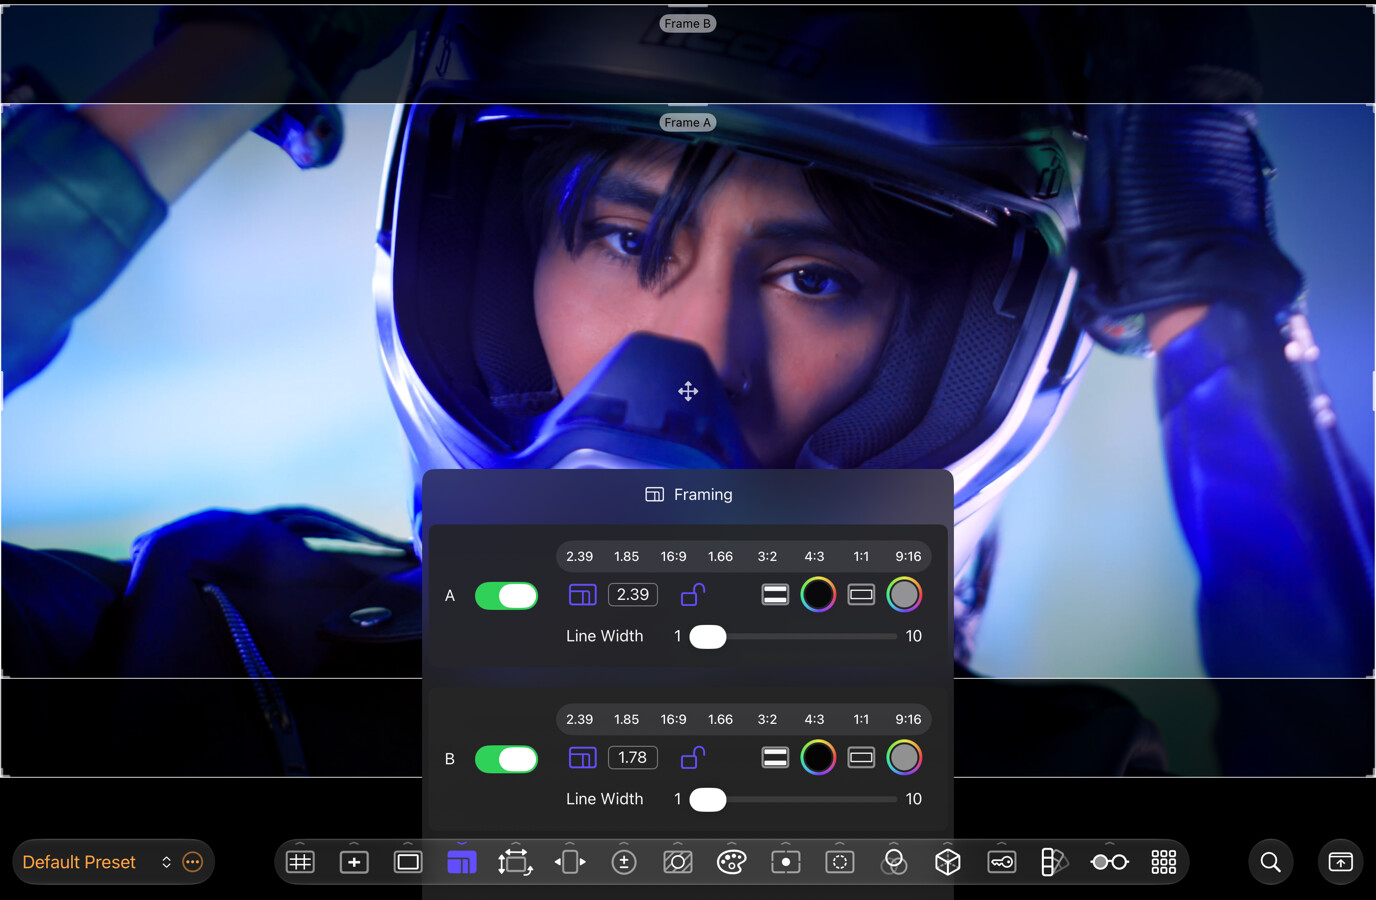Open the resize/rotate frame tool
1376x900 pixels.
click(x=515, y=862)
